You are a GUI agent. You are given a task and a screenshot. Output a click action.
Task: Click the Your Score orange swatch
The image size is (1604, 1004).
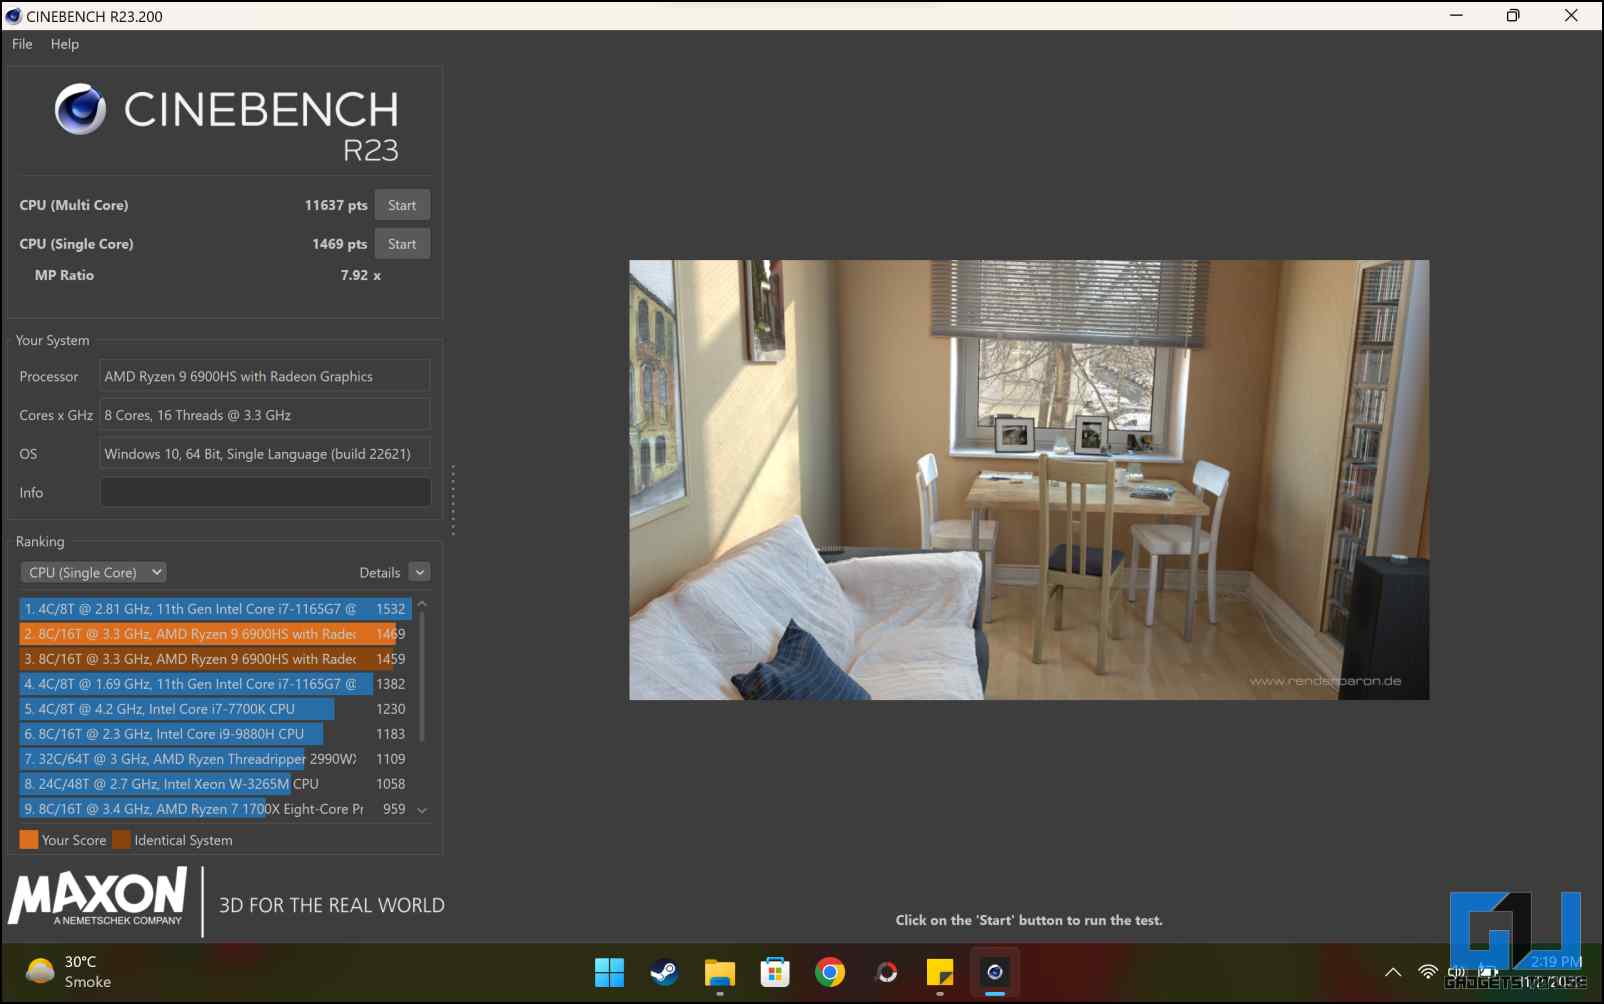(29, 840)
